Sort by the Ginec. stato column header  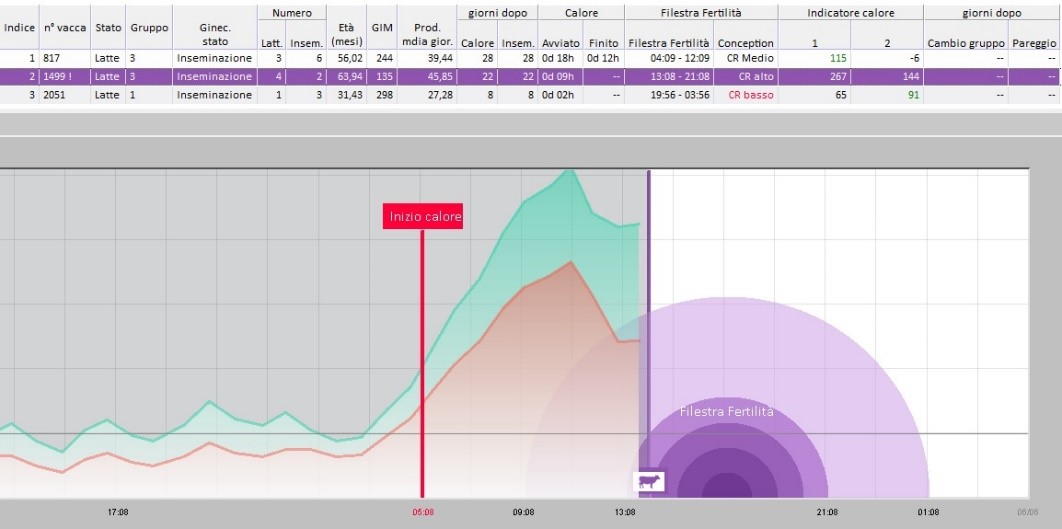point(215,35)
